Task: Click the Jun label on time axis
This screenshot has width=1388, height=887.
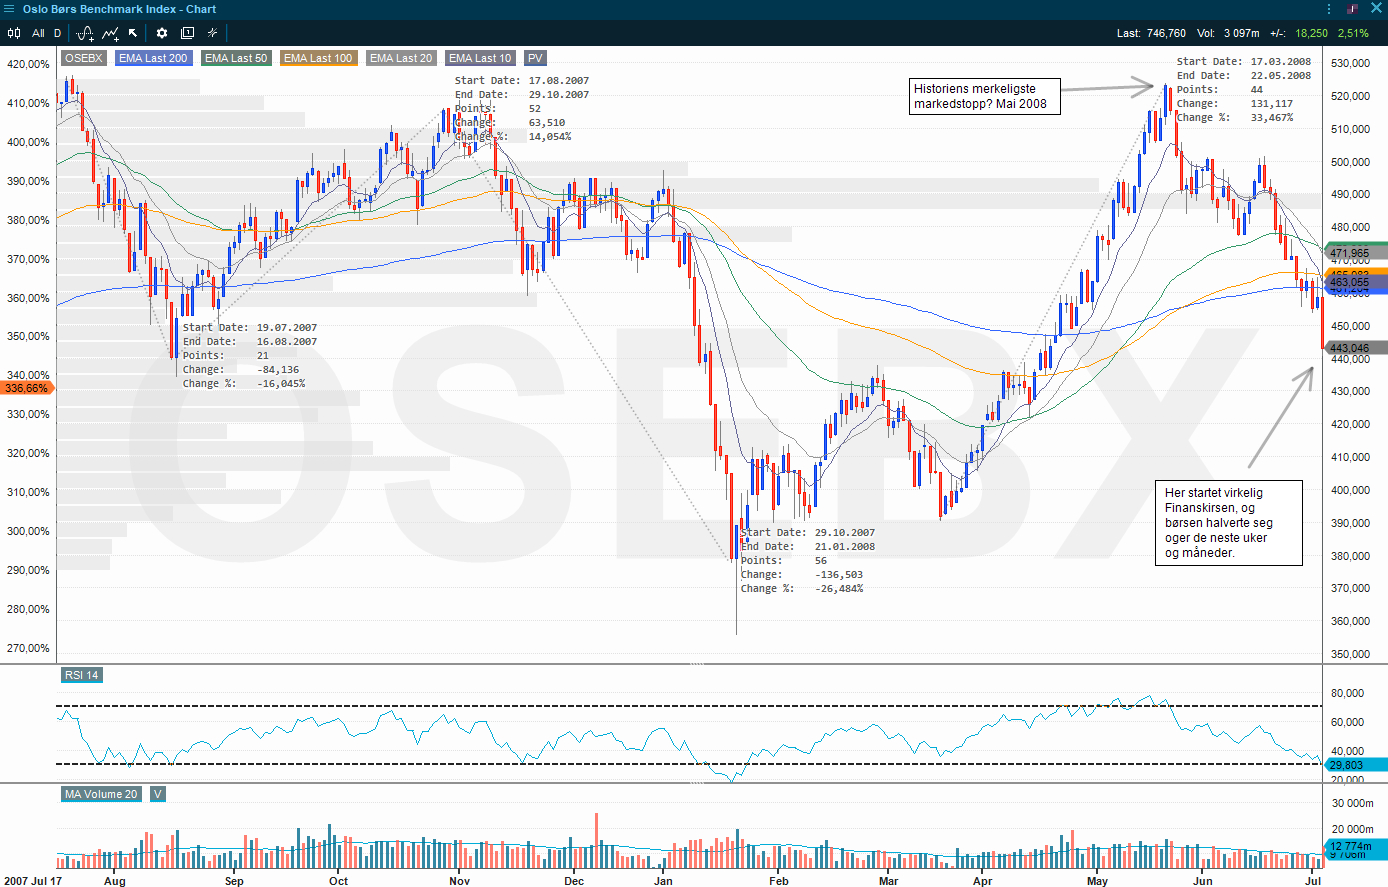Action: (1203, 881)
